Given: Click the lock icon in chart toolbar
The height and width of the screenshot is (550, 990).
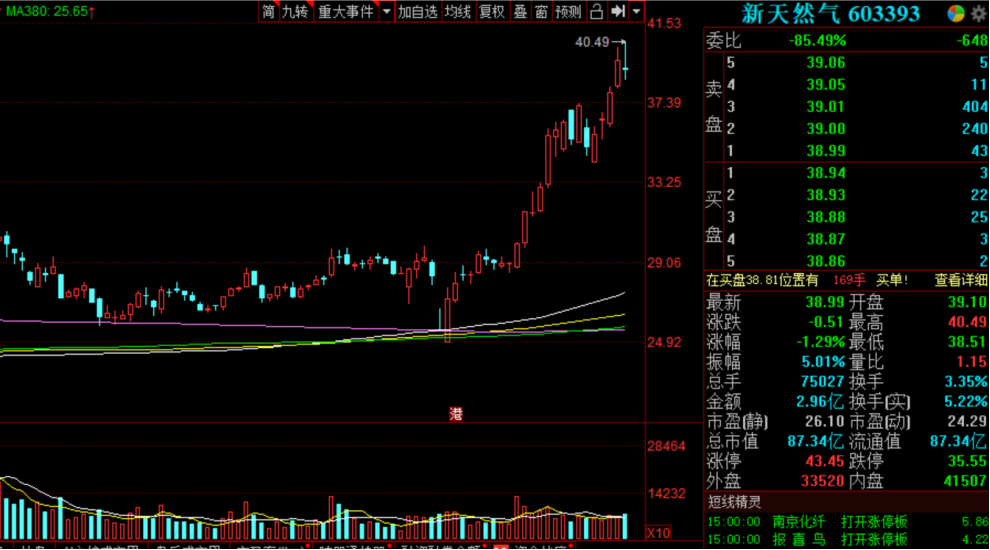Looking at the screenshot, I should click(596, 11).
